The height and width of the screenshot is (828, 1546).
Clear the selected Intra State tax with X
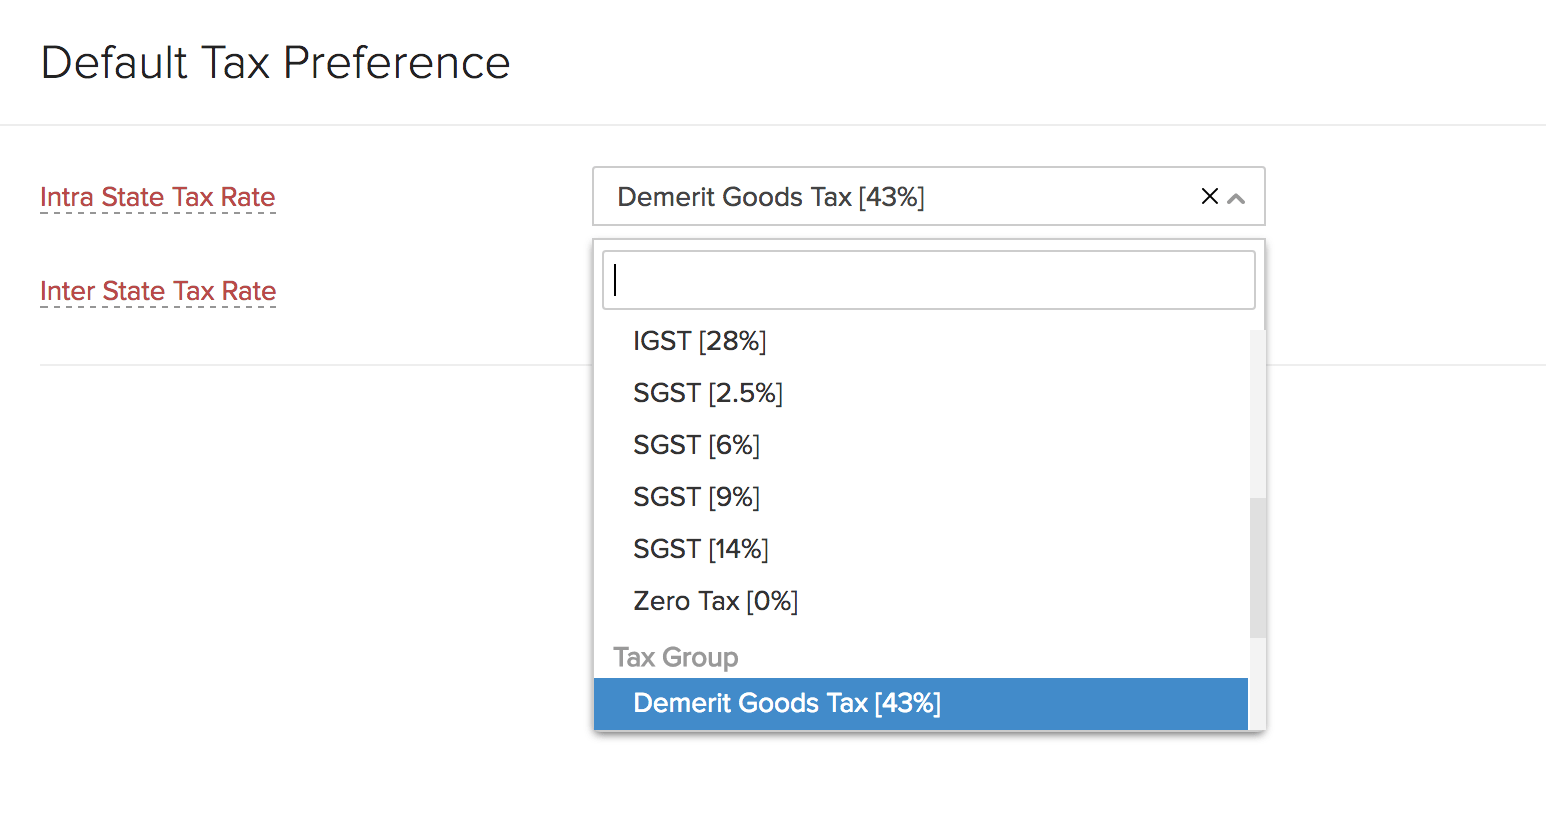1209,197
